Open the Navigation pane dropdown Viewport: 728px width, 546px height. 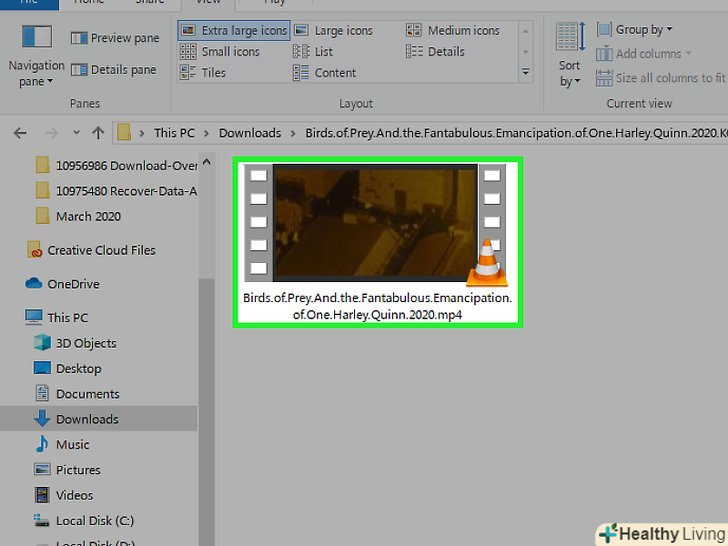(x=36, y=56)
